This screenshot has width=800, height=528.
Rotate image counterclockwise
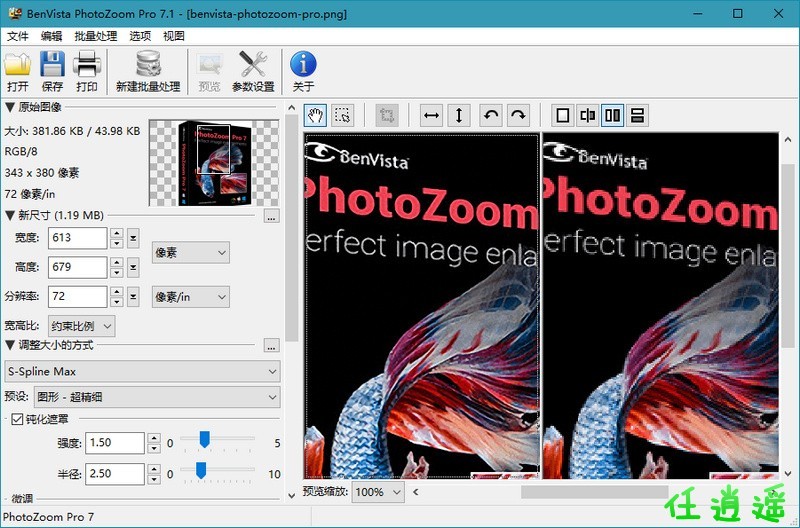491,115
